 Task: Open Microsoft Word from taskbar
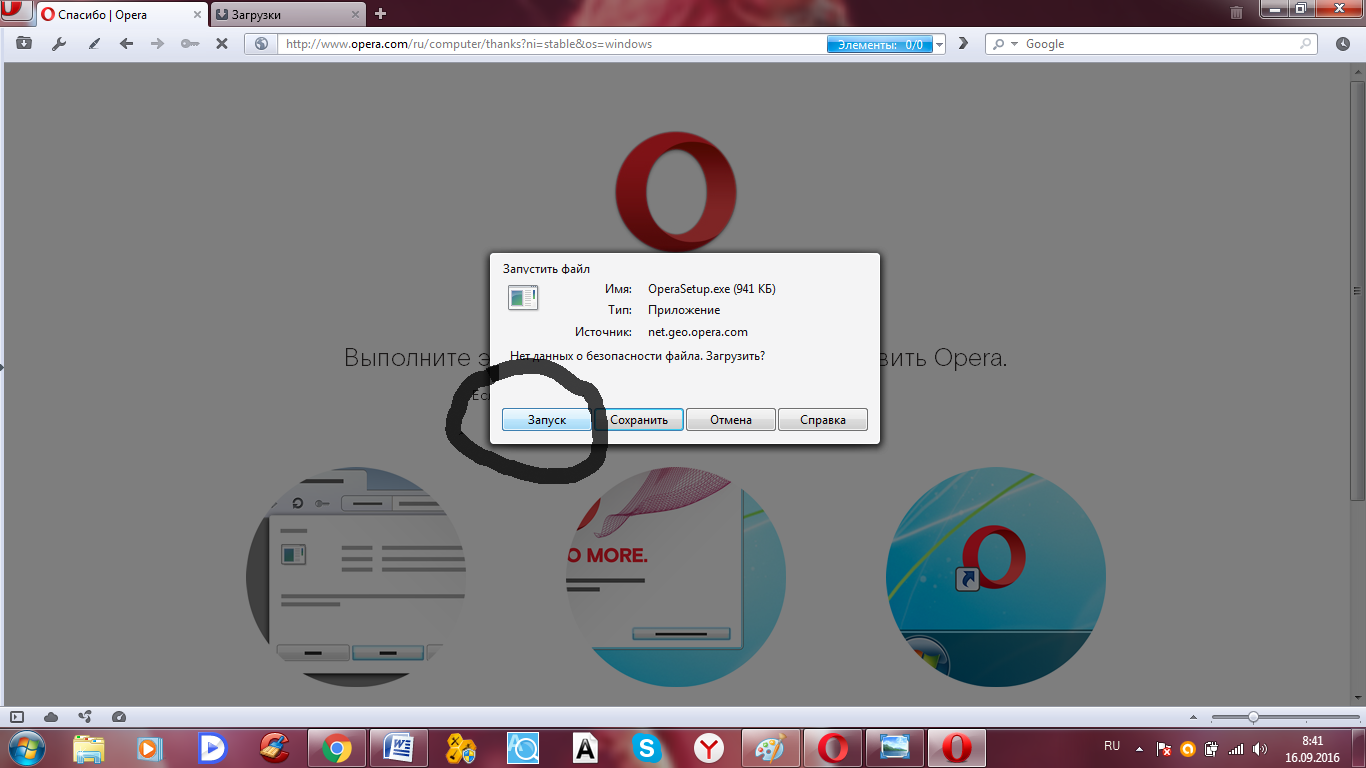click(398, 747)
